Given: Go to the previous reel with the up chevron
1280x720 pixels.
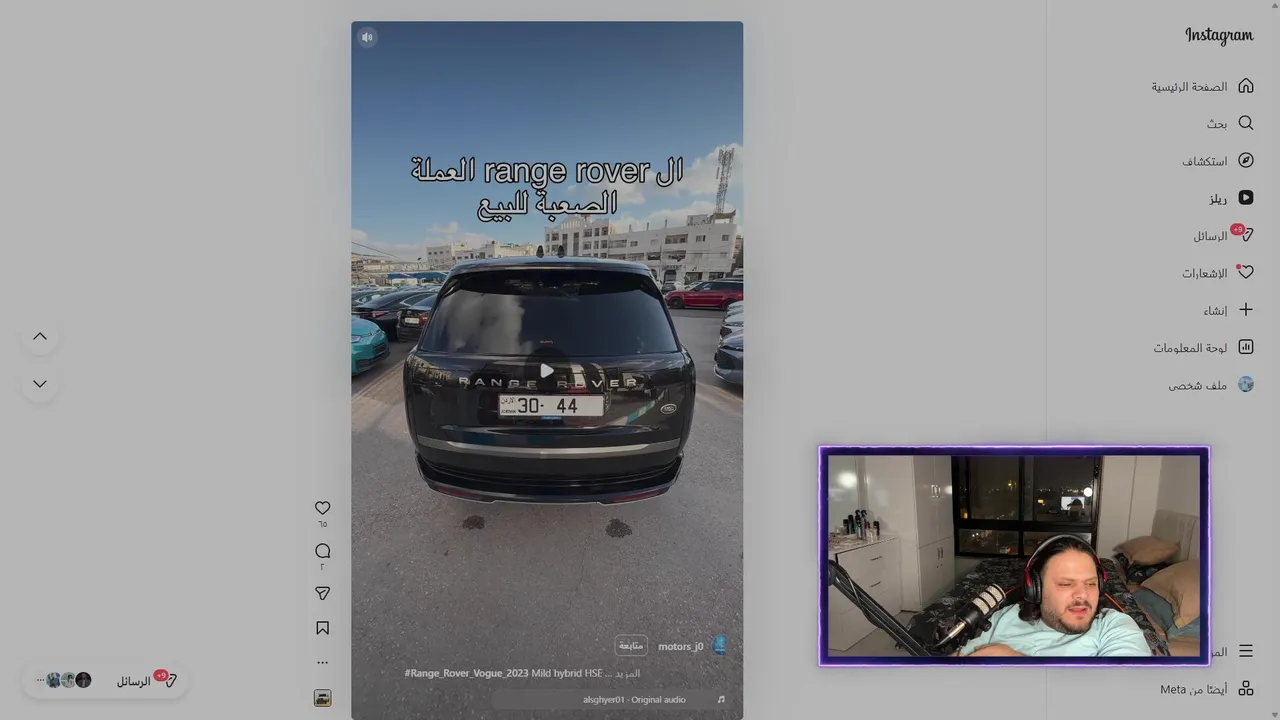Looking at the screenshot, I should pyautogui.click(x=40, y=337).
